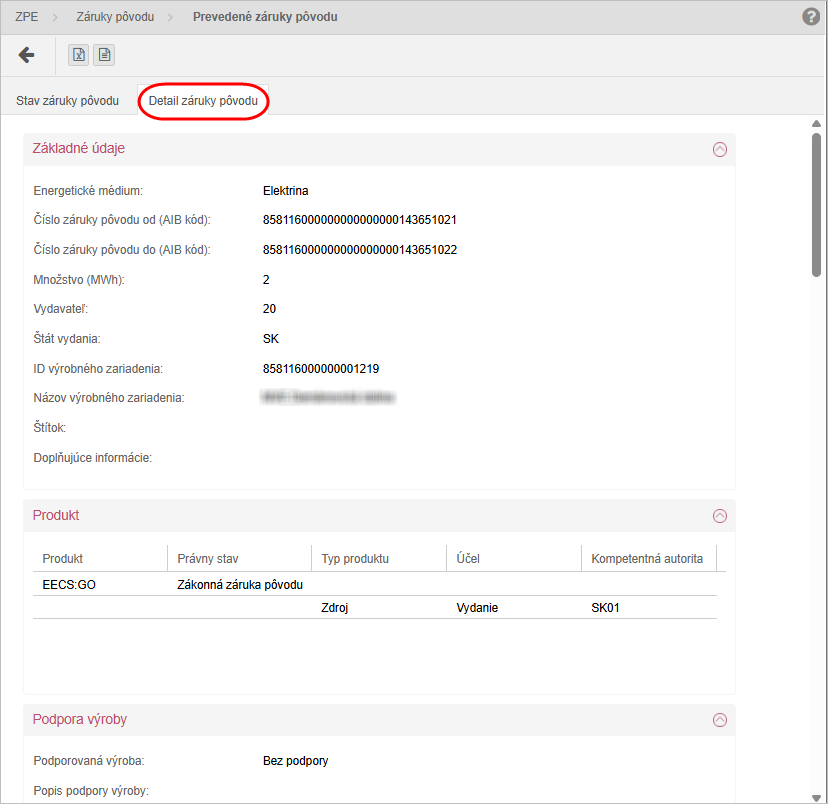Select the EECS:GO product row

pyautogui.click(x=69, y=584)
